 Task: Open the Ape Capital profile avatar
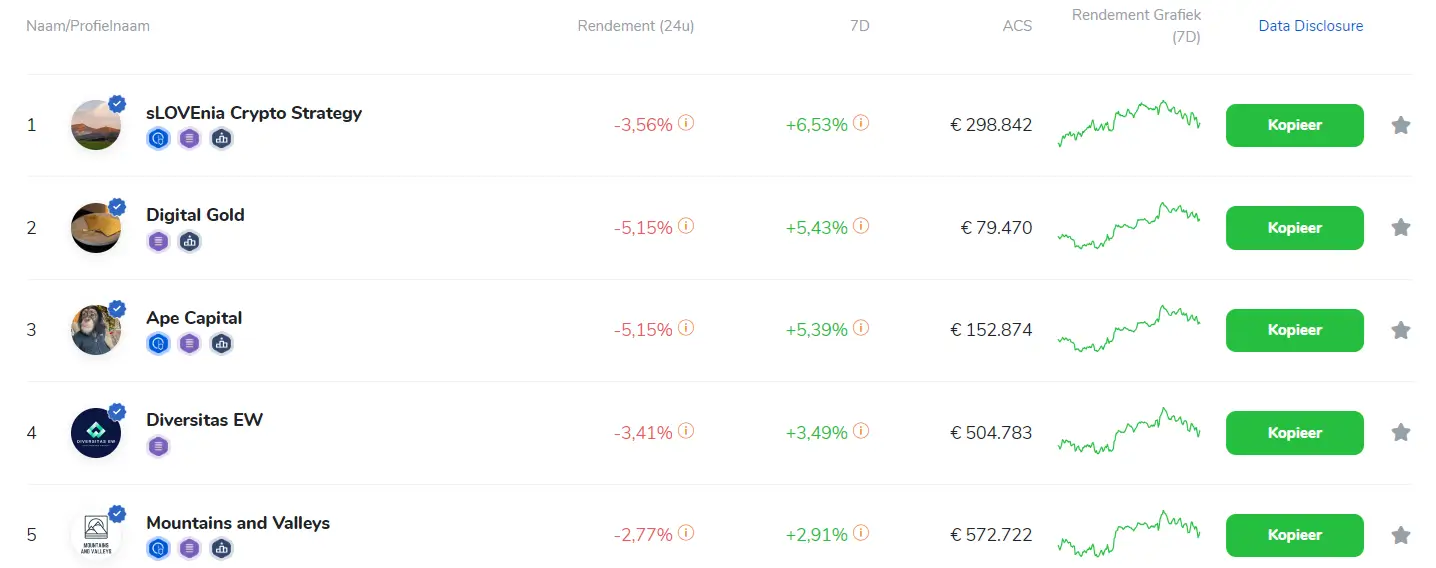[96, 330]
